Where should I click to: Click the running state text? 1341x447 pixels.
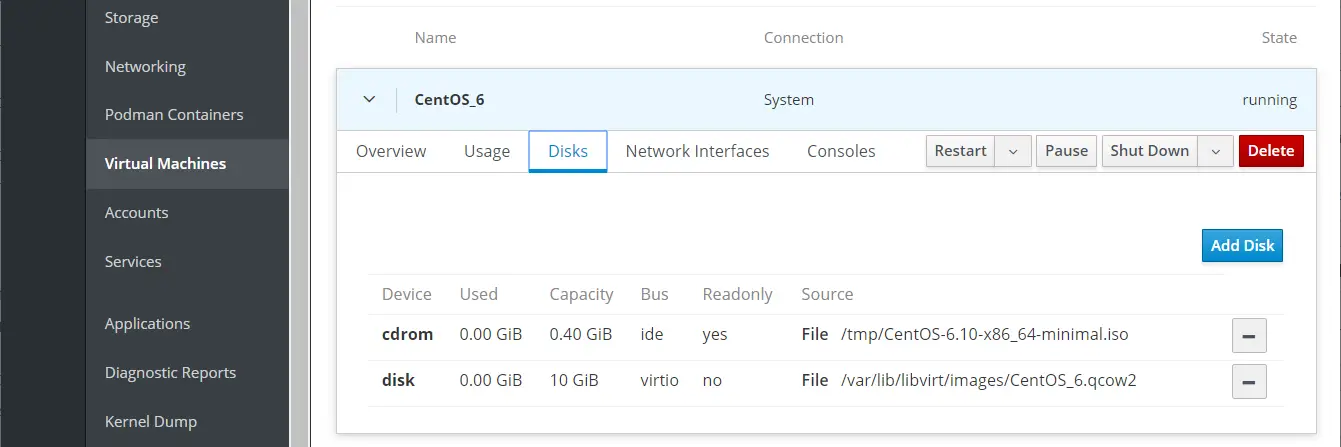tap(1269, 100)
